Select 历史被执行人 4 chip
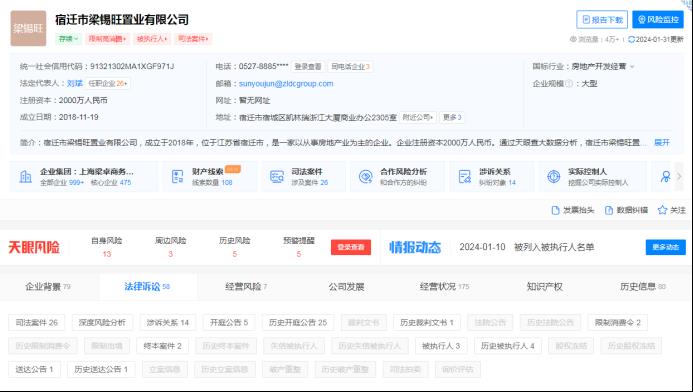The height and width of the screenshot is (392, 693). 507,346
